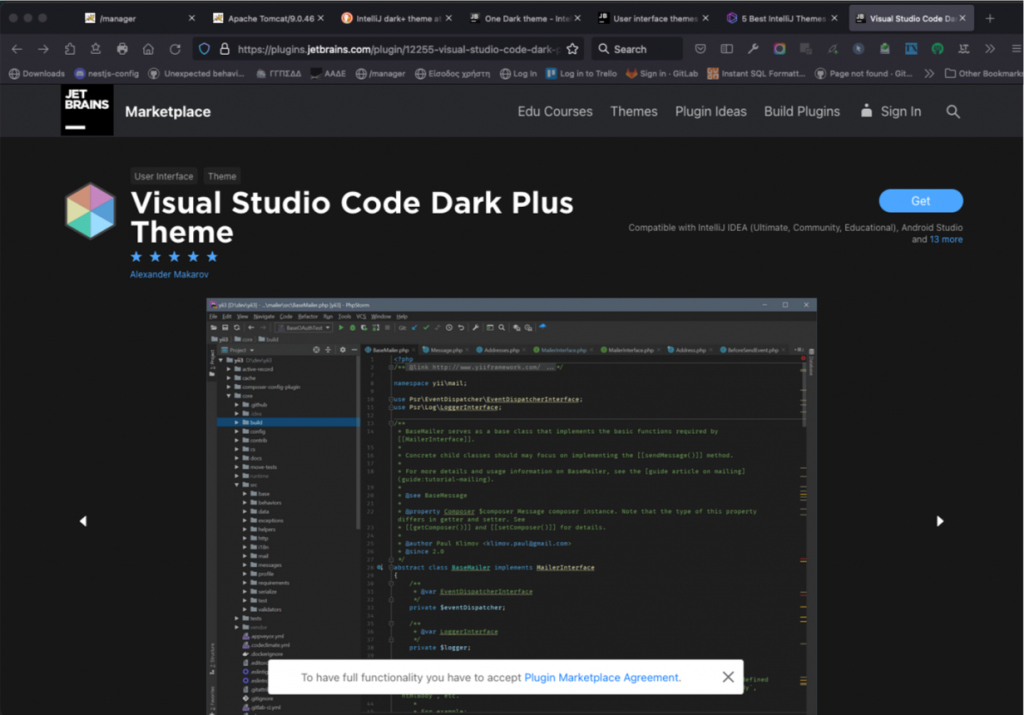Open the ΑΑΔΕ bookmark
The image size is (1024, 715).
pos(328,74)
